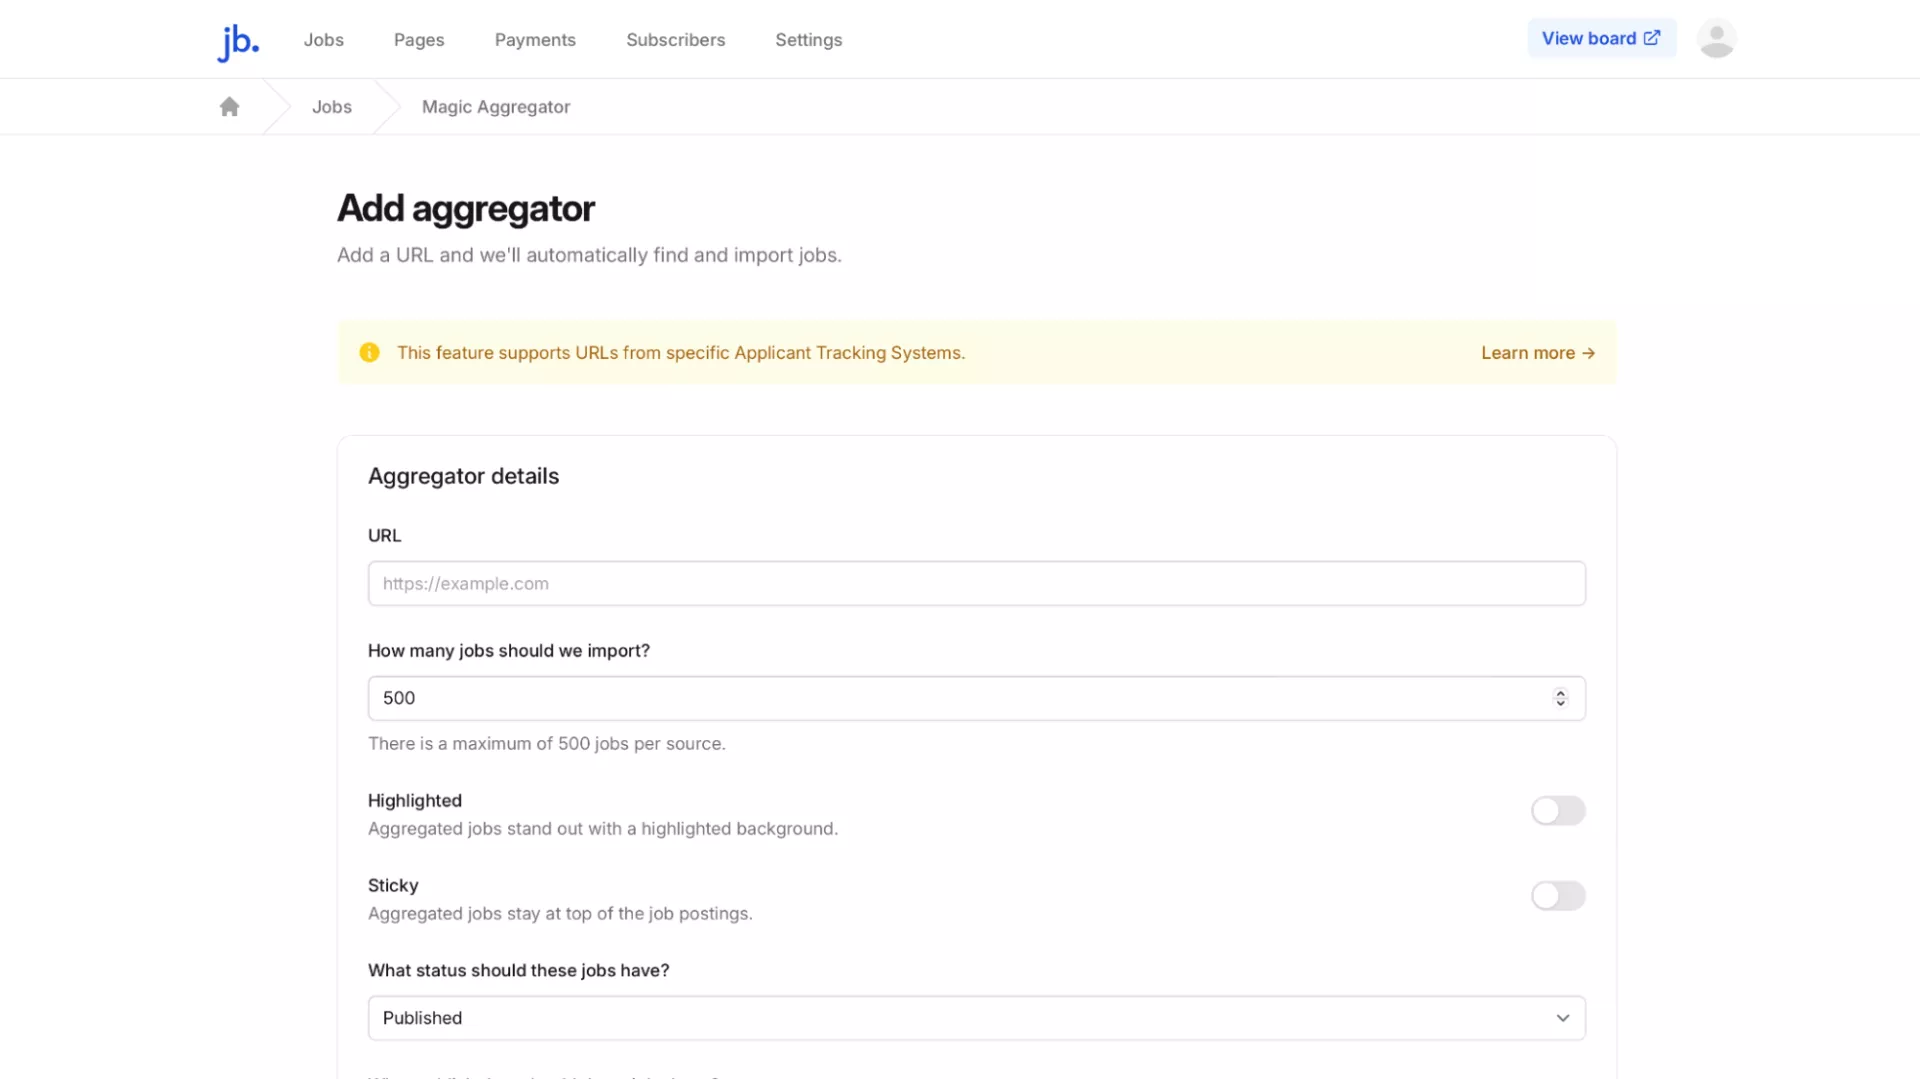Open the Published status dropdown
Screen dimensions: 1920x1080
(x=960, y=1018)
